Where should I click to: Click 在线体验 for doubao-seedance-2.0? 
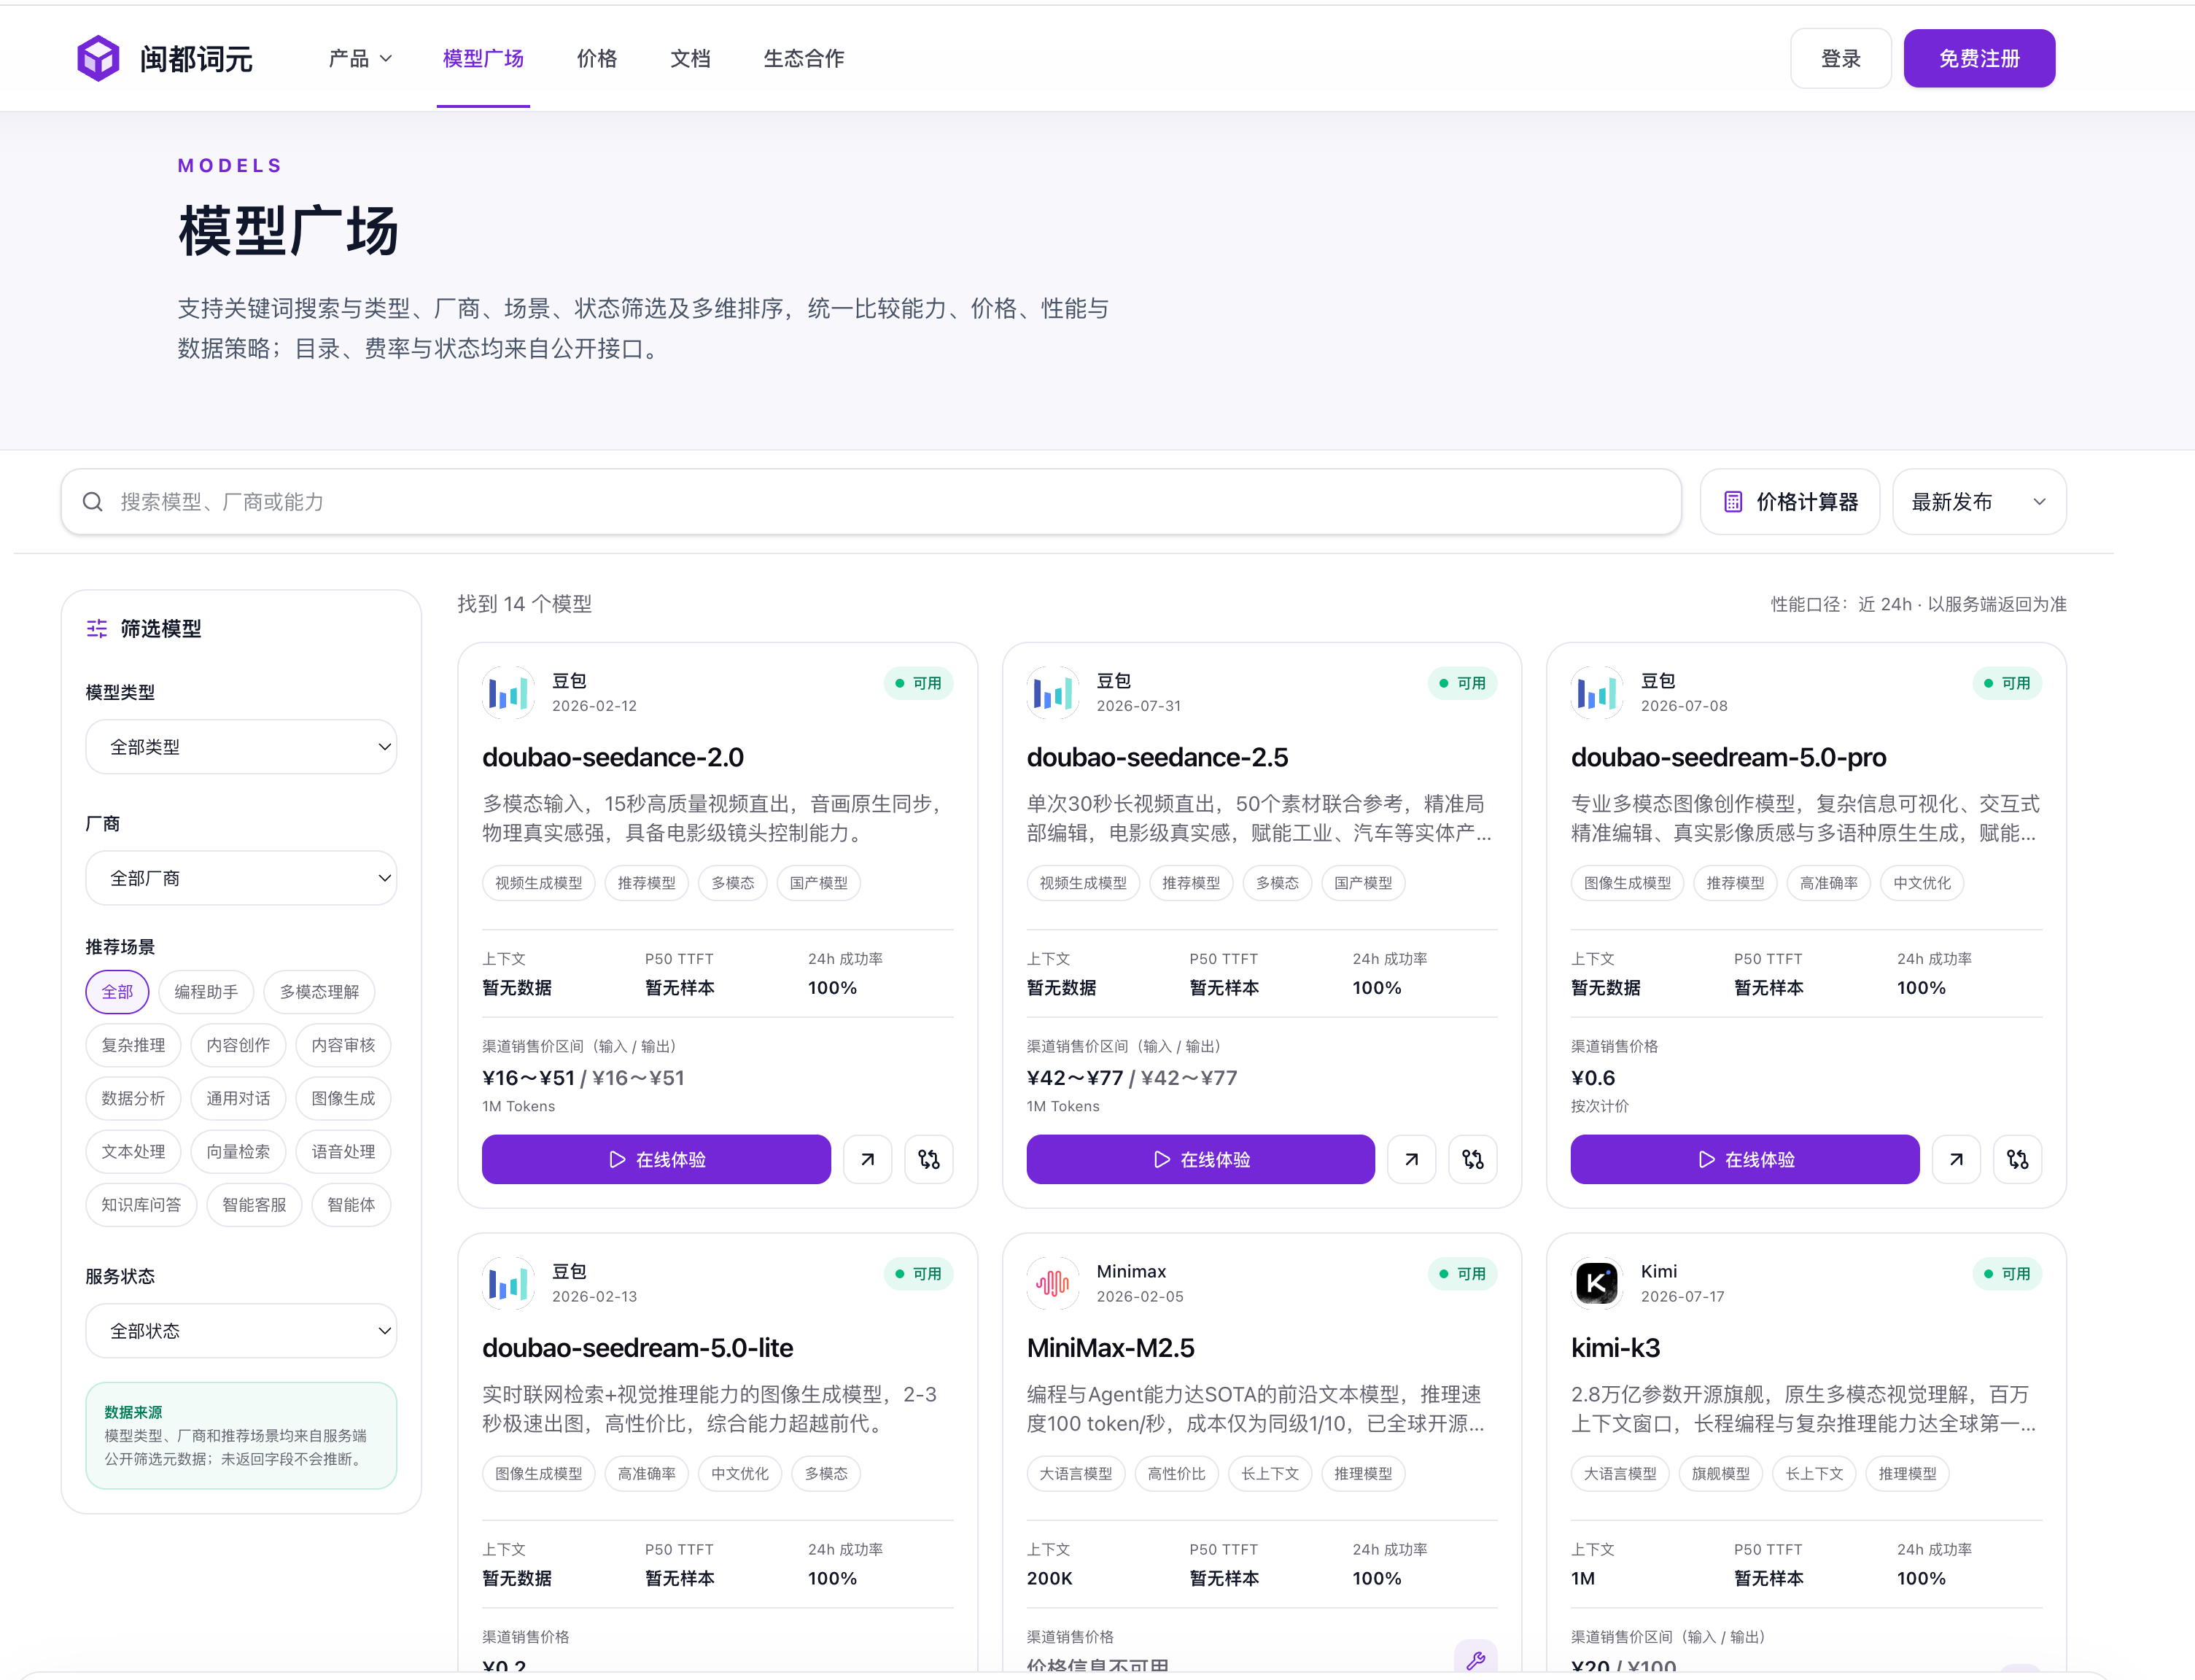tap(656, 1159)
